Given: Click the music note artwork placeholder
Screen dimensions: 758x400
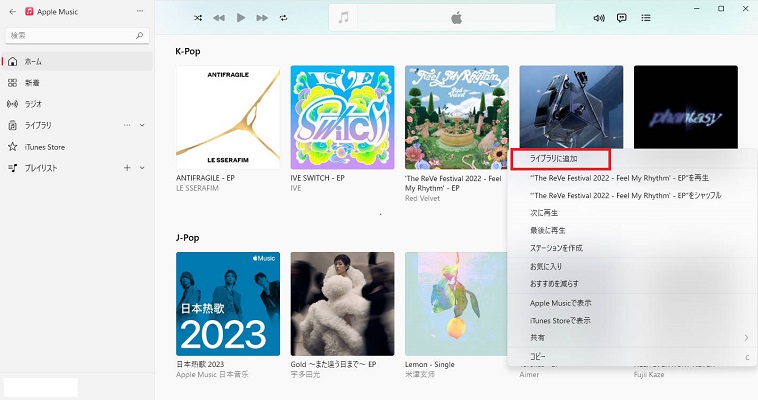Looking at the screenshot, I should pos(343,18).
